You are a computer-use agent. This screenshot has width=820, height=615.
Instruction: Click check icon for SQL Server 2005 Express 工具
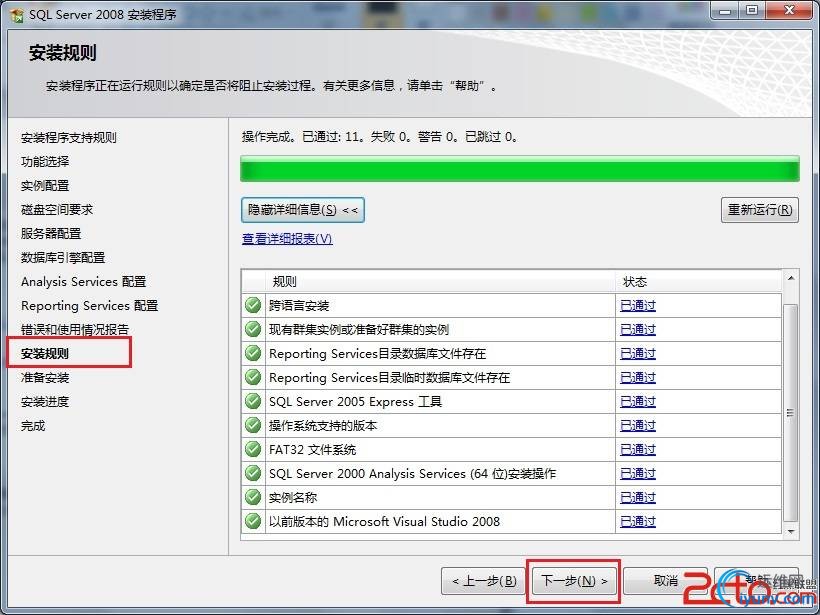(253, 401)
